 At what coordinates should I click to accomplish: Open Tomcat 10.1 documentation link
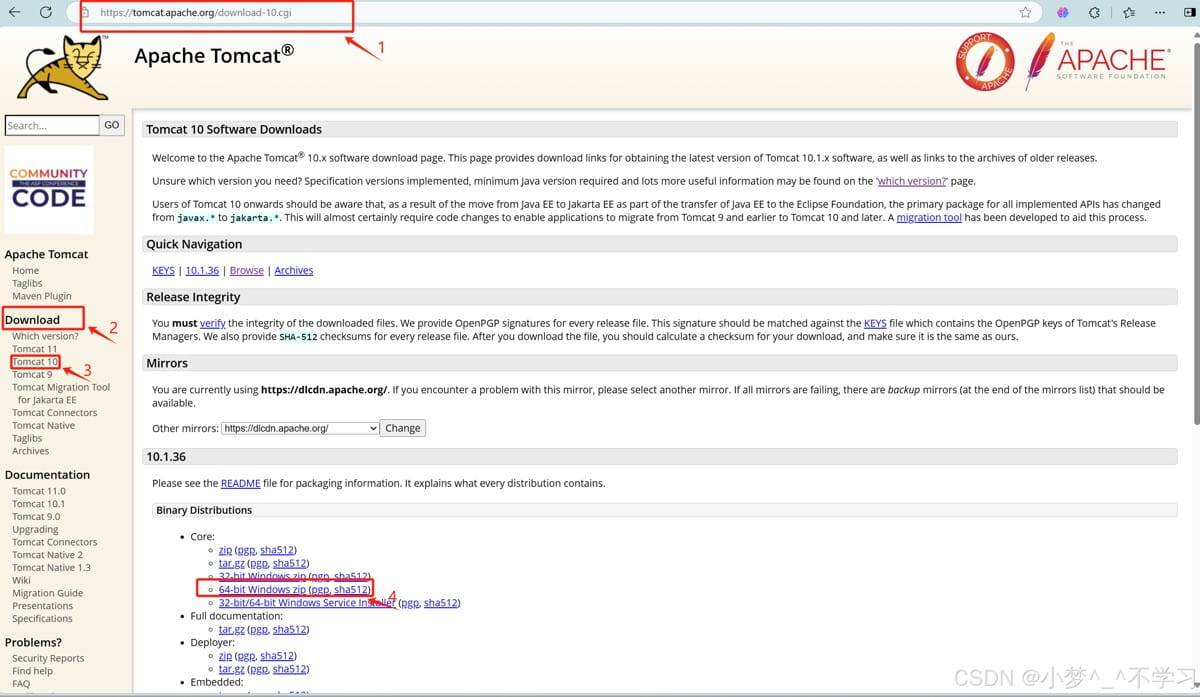(39, 504)
